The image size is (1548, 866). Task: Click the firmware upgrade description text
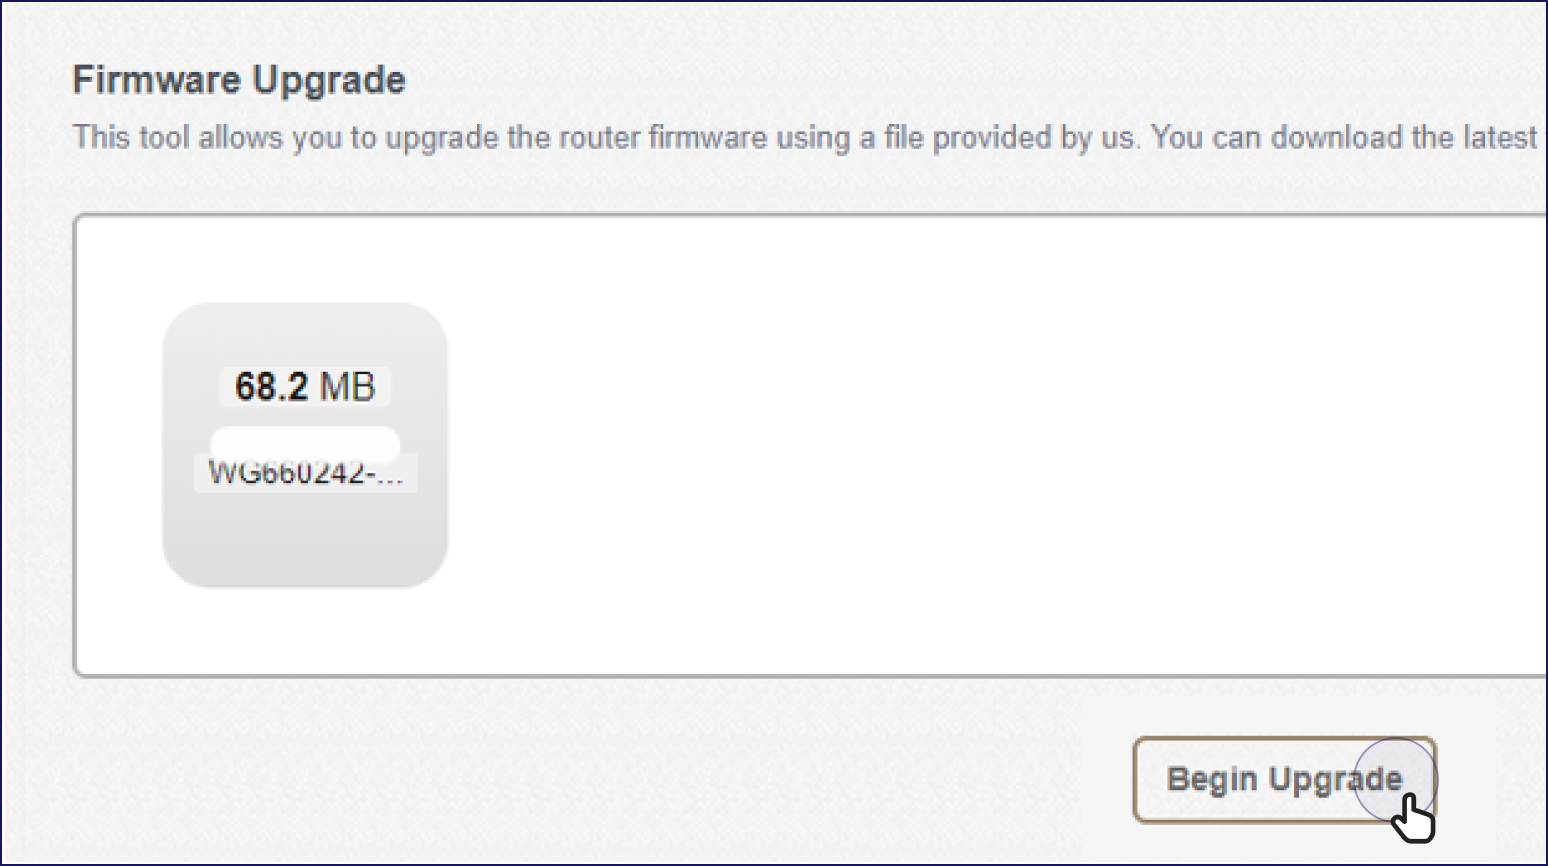tap(805, 137)
